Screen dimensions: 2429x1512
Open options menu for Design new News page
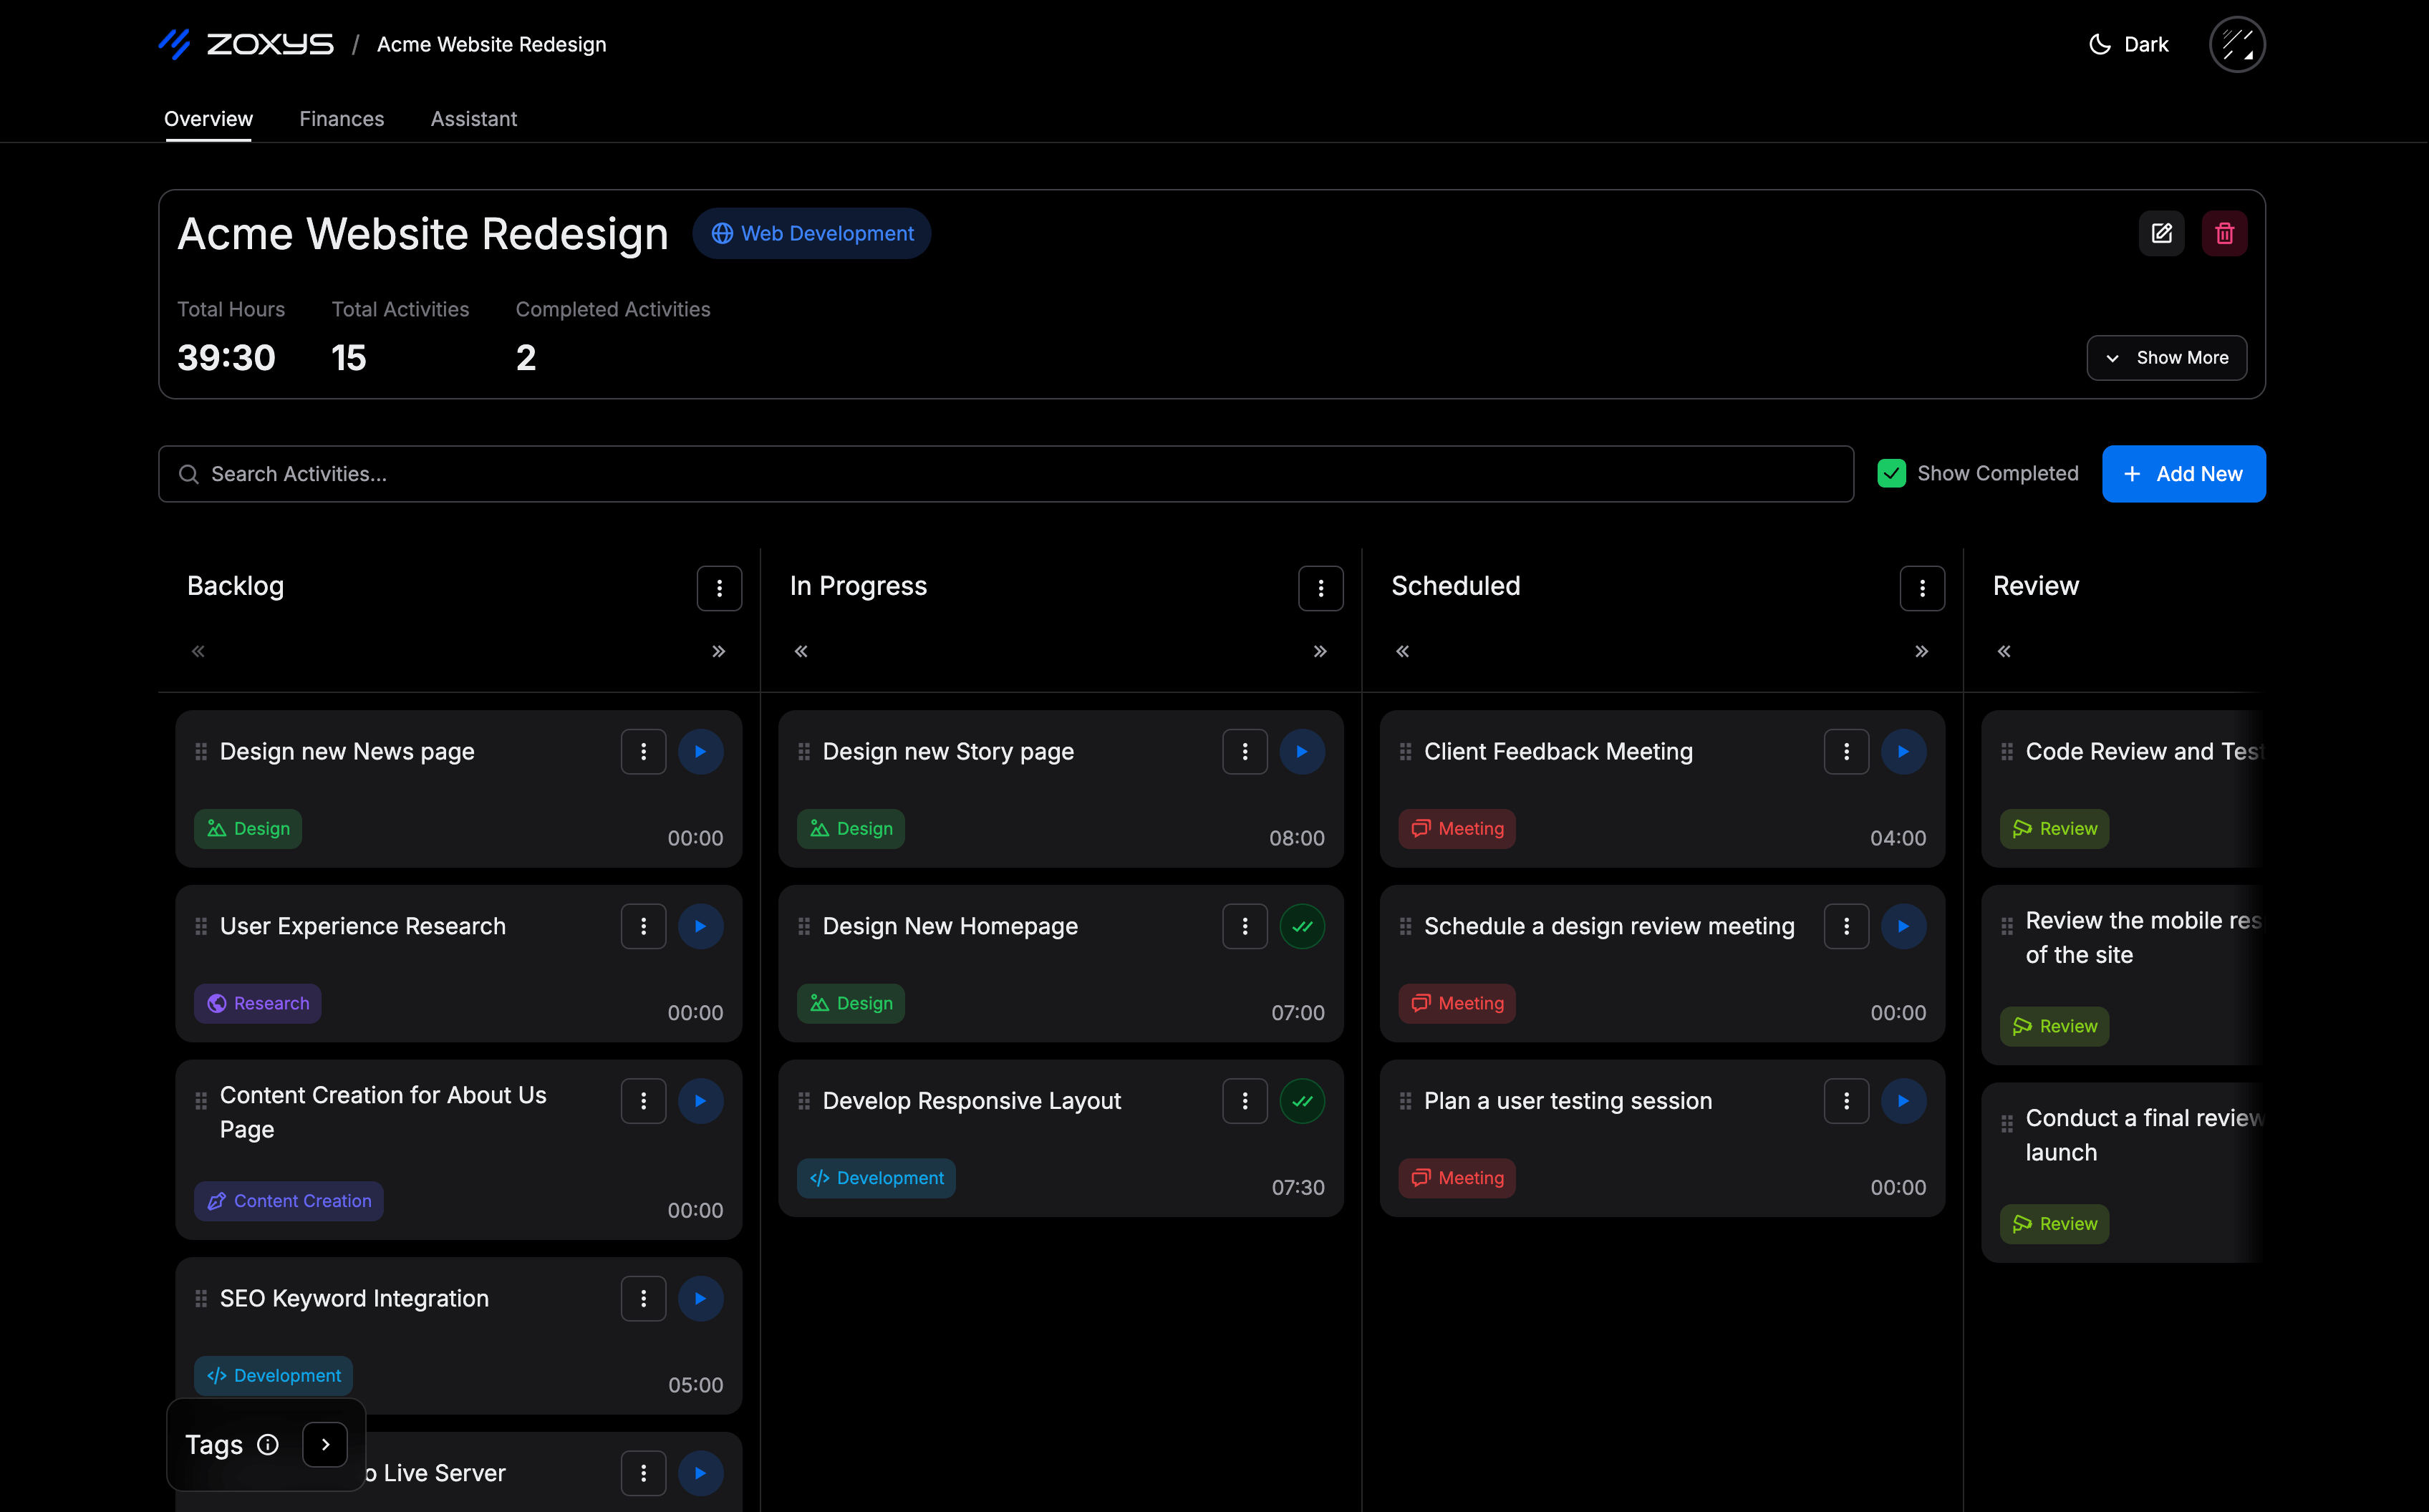643,751
